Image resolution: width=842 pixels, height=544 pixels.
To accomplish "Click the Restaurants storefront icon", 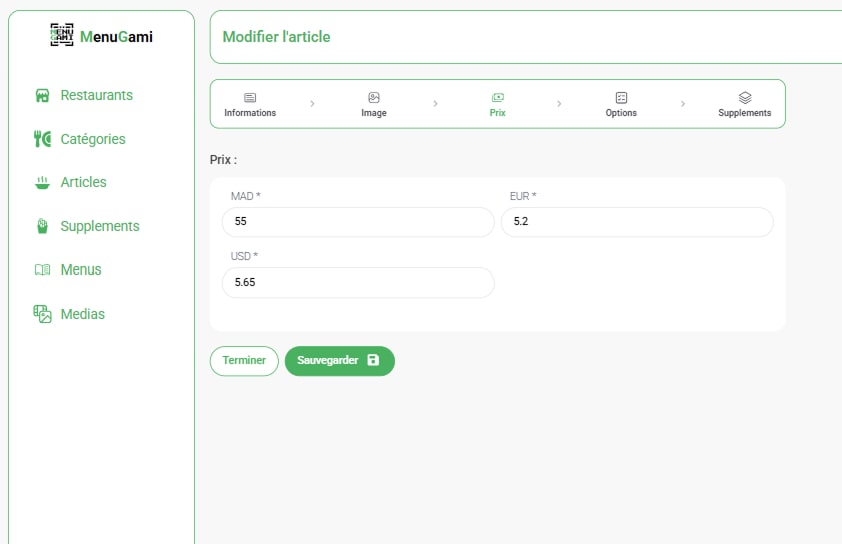I will 42,96.
